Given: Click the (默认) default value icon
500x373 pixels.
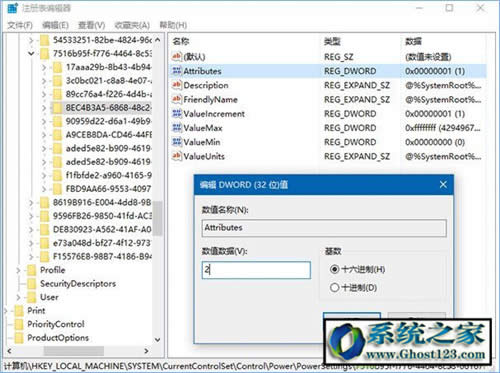Looking at the screenshot, I should (177, 57).
